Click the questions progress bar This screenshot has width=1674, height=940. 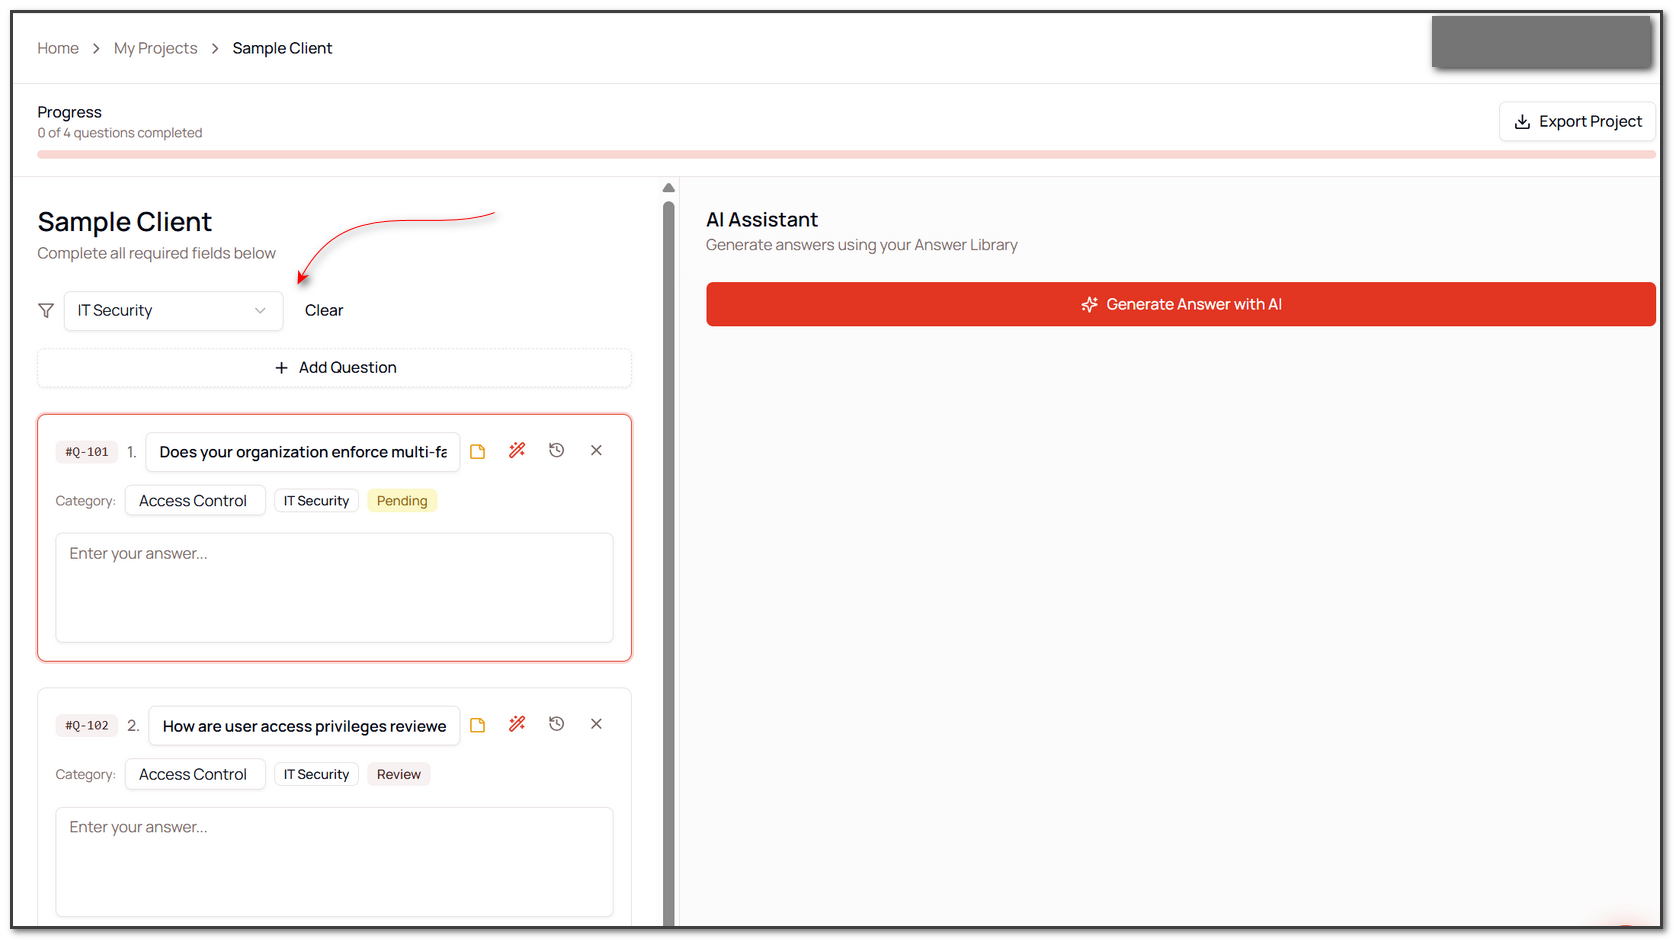point(846,155)
